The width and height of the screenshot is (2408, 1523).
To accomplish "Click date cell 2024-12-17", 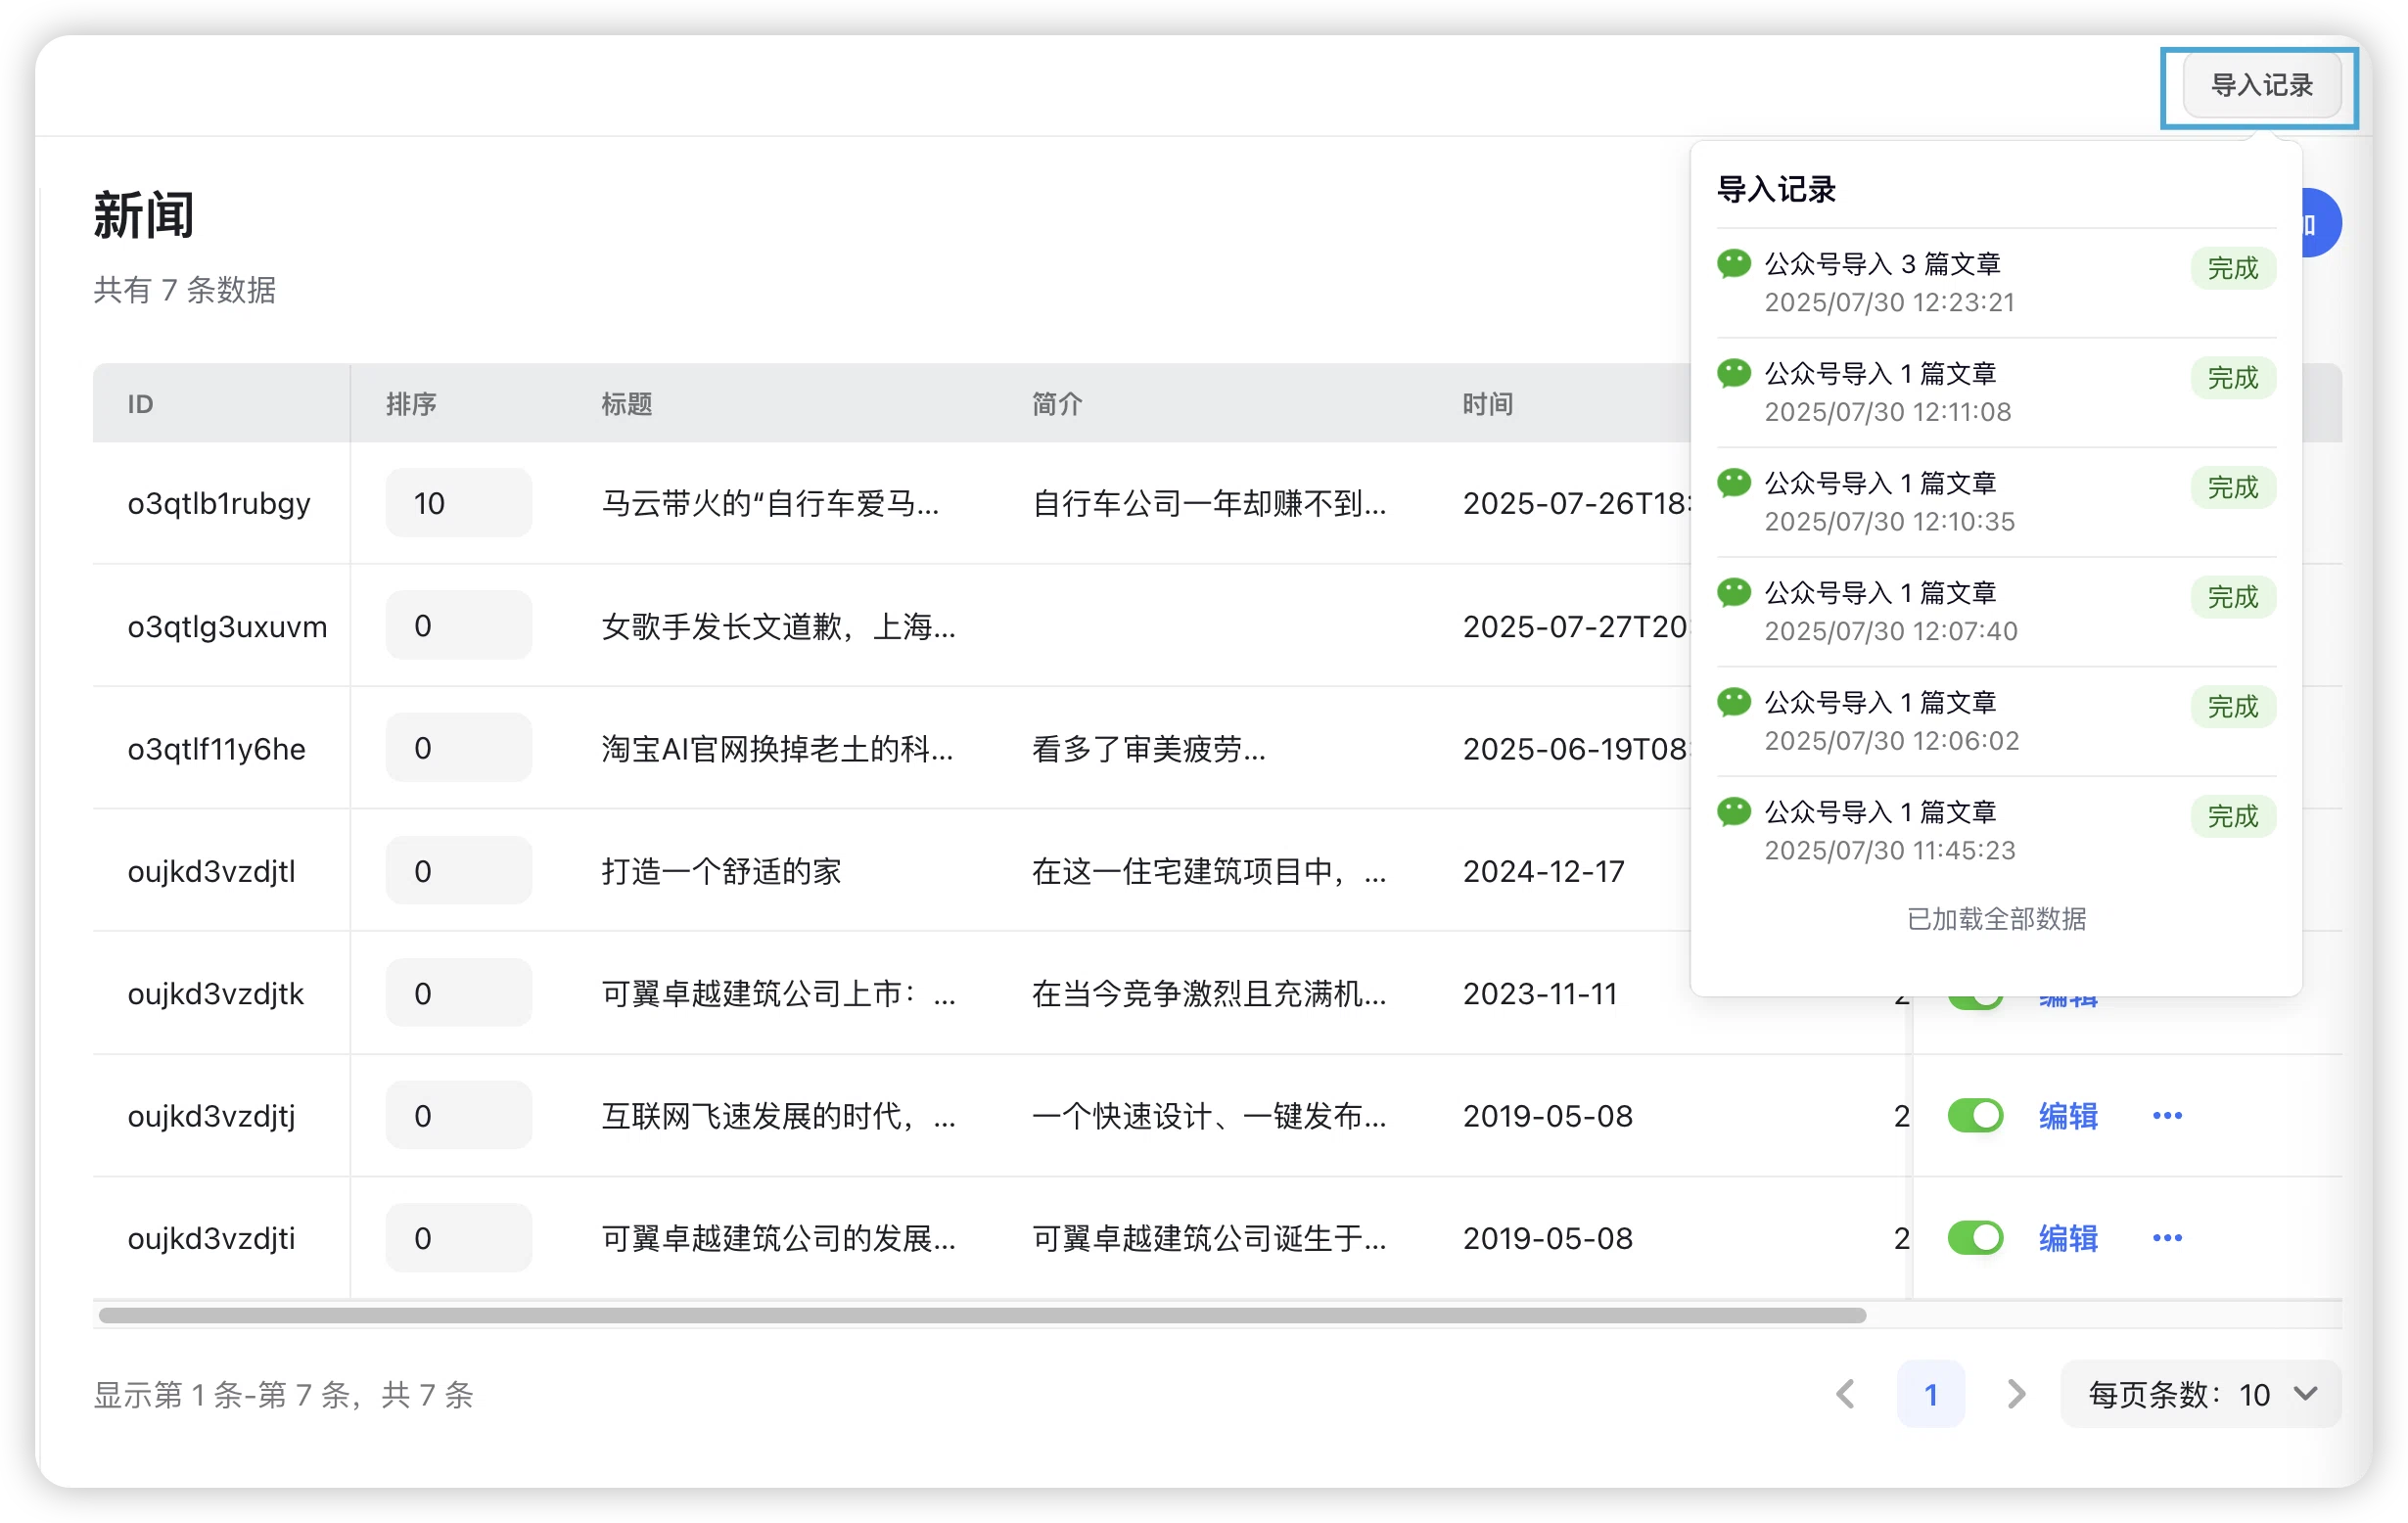I will coord(1543,871).
